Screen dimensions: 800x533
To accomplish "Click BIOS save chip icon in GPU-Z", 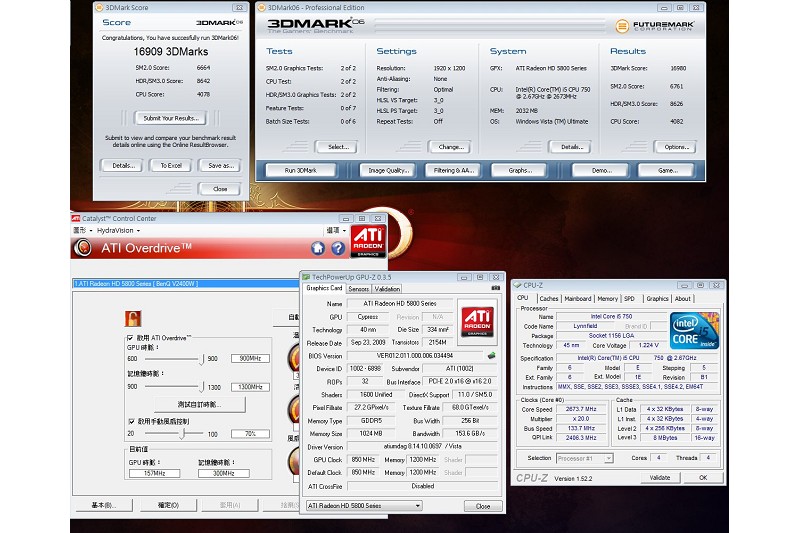I will click(492, 356).
